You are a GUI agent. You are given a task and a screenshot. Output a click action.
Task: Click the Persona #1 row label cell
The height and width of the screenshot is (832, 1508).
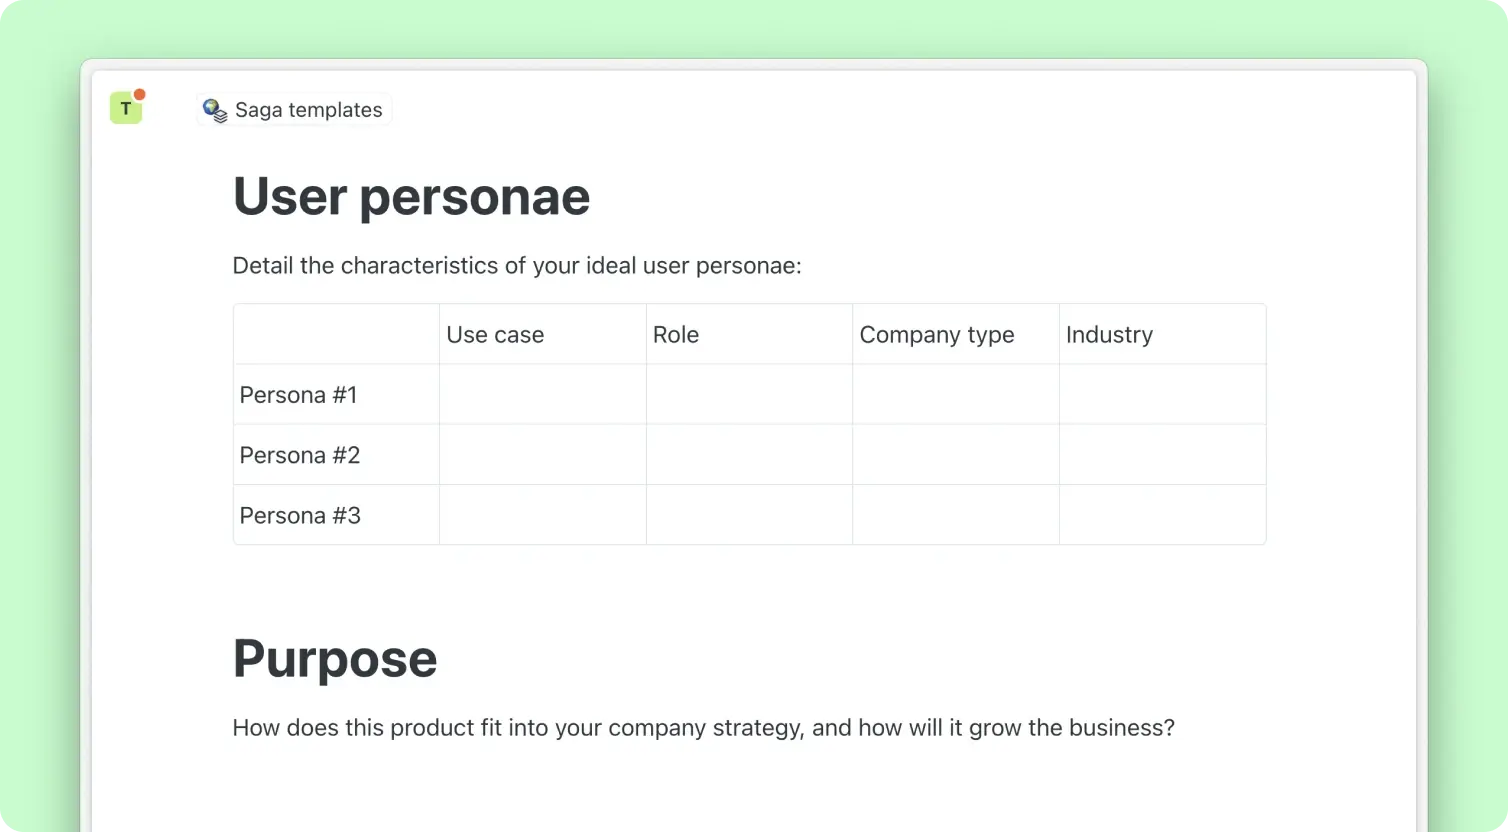coord(336,395)
